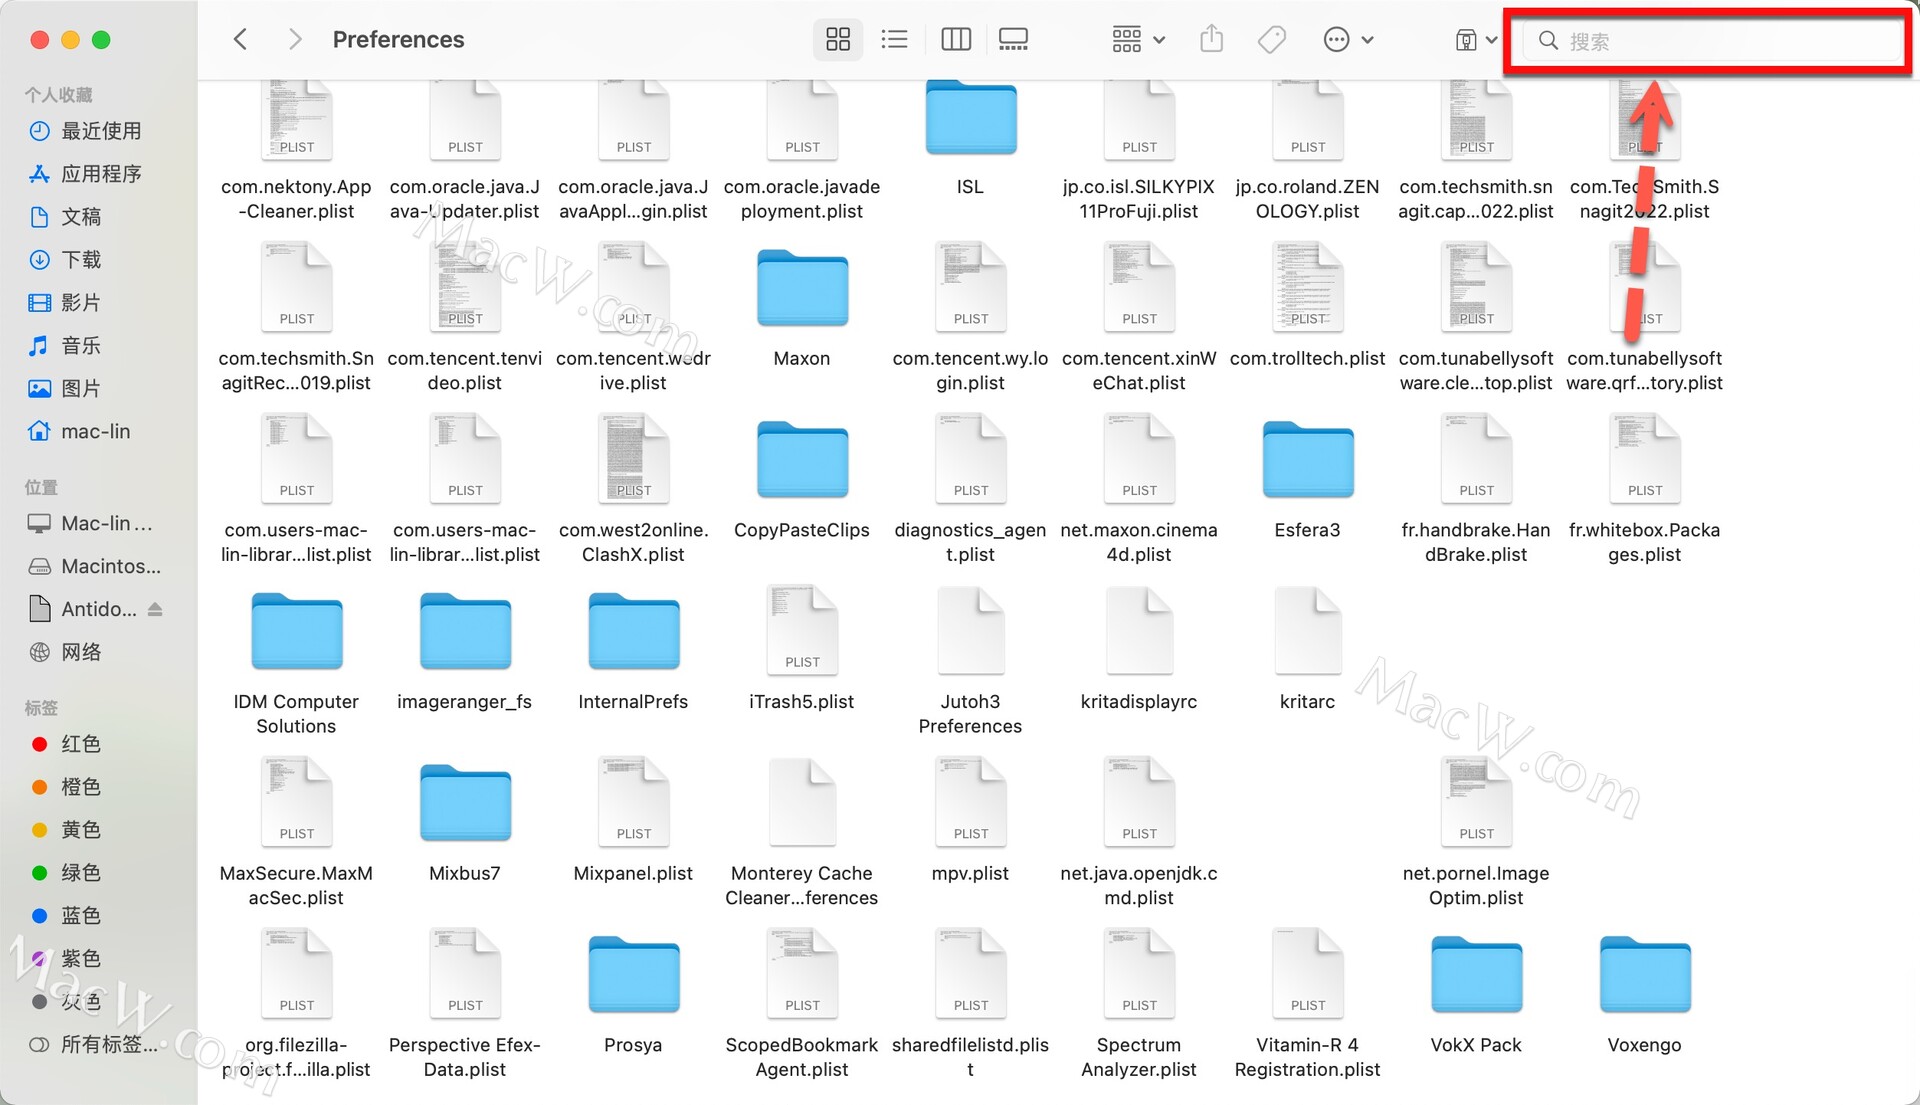Open 应用程序 in the sidebar
This screenshot has width=1920, height=1105.
point(87,174)
